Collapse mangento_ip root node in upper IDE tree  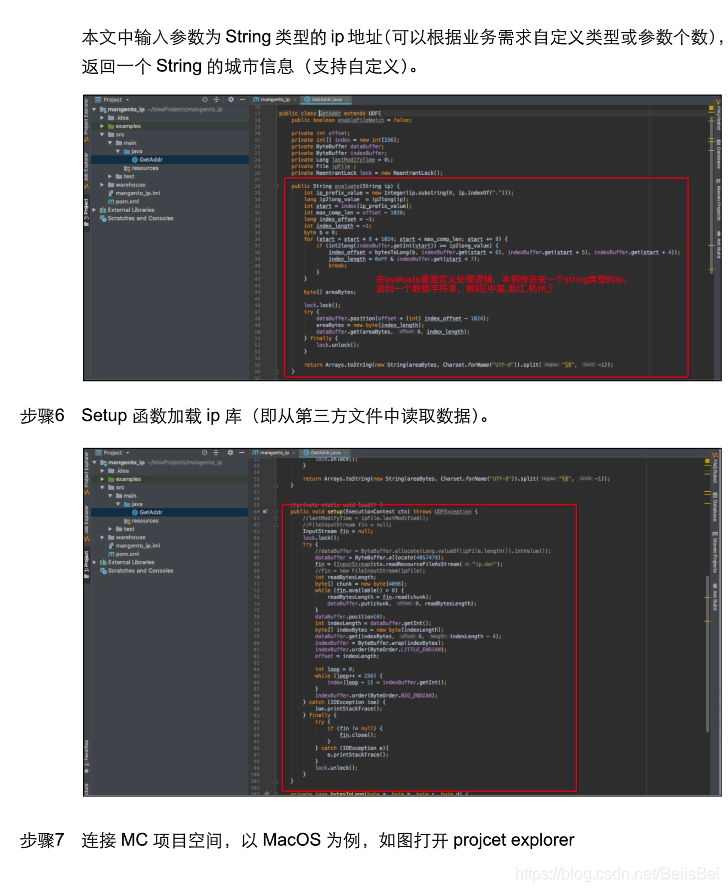click(94, 109)
